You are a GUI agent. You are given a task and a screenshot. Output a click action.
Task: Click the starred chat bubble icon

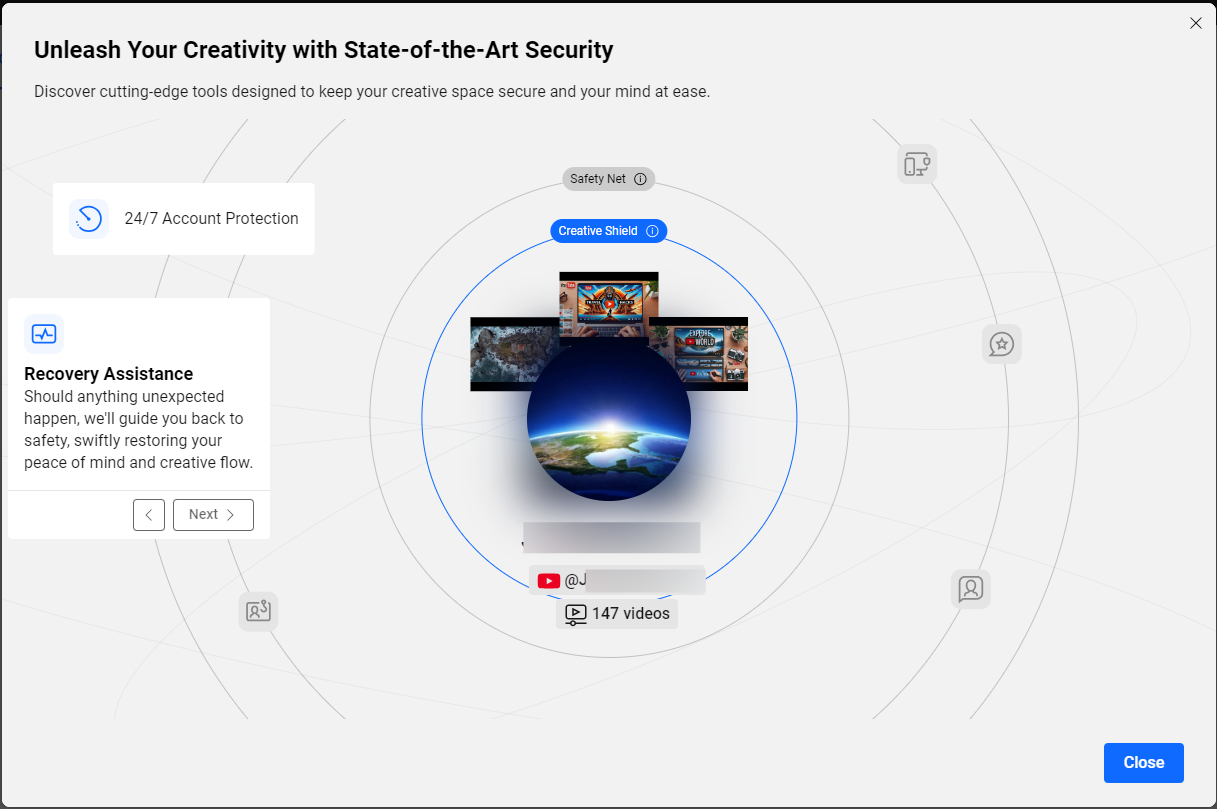click(1001, 344)
